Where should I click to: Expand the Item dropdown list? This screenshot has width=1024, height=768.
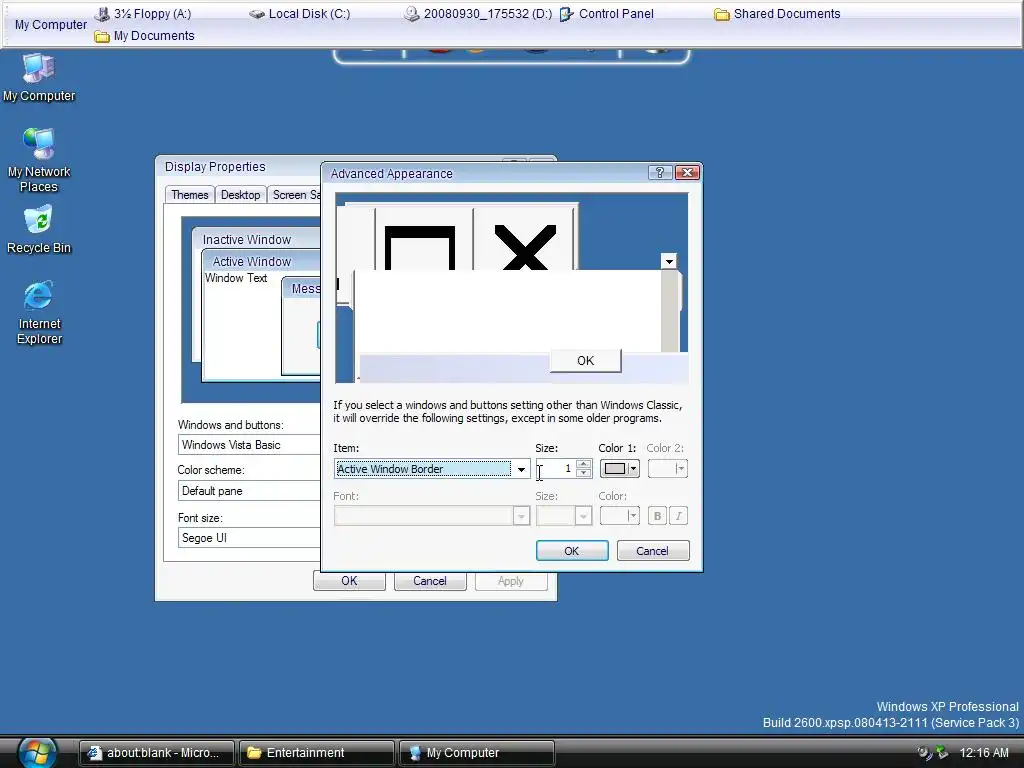coord(521,469)
